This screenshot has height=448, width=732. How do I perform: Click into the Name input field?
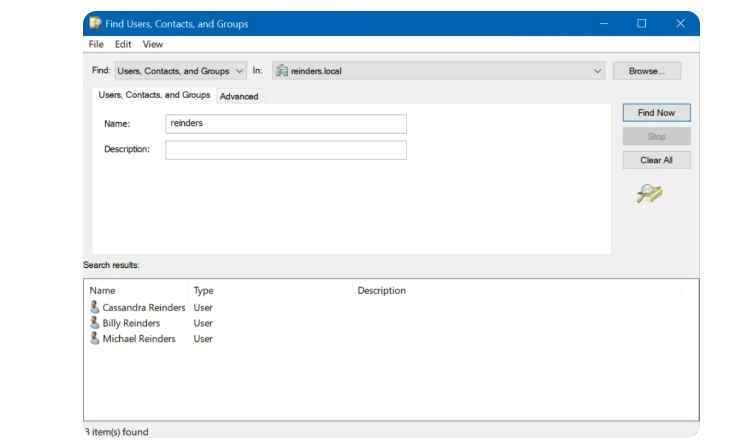point(286,124)
